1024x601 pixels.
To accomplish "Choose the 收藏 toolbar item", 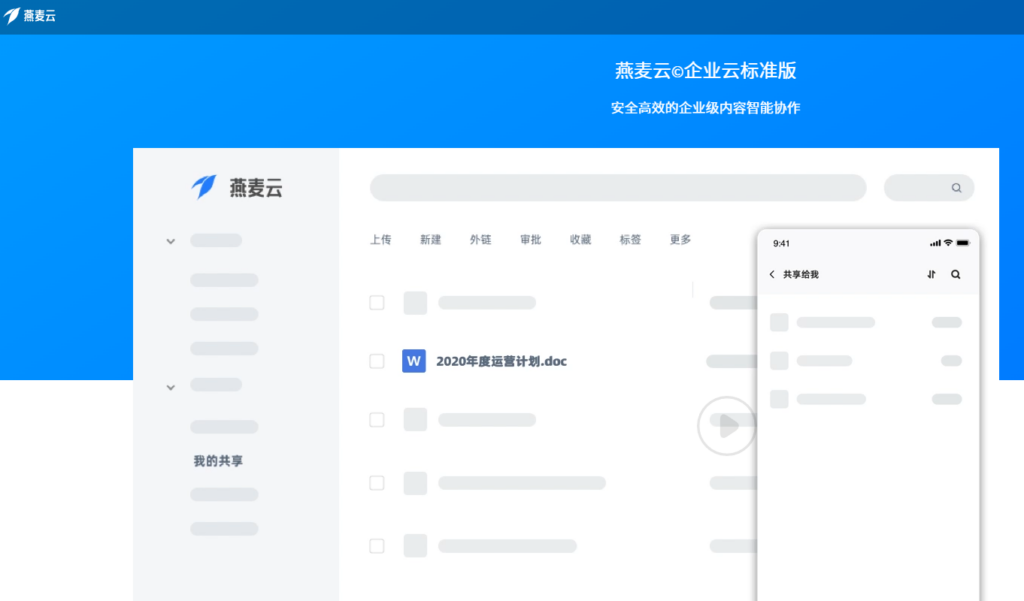I will pos(580,240).
